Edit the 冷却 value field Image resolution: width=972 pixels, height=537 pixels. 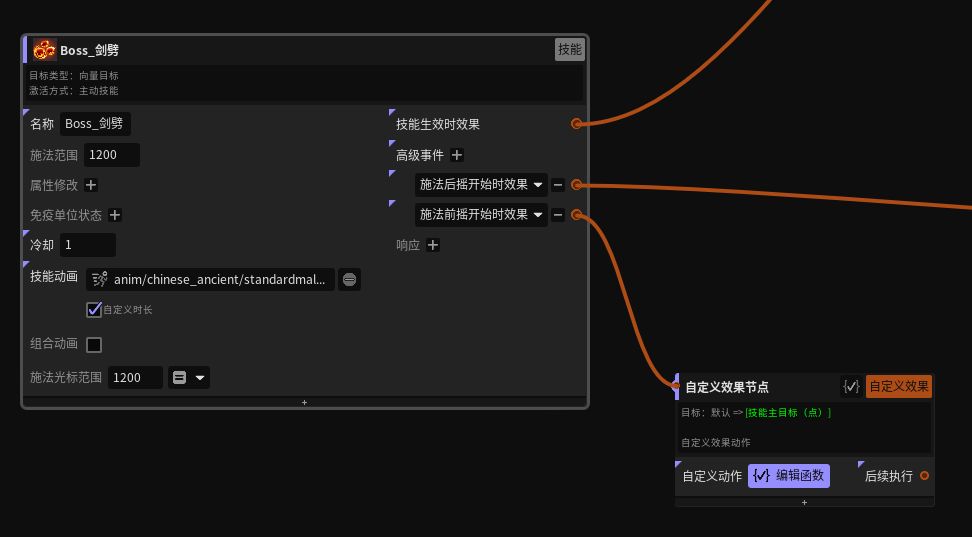tap(87, 245)
